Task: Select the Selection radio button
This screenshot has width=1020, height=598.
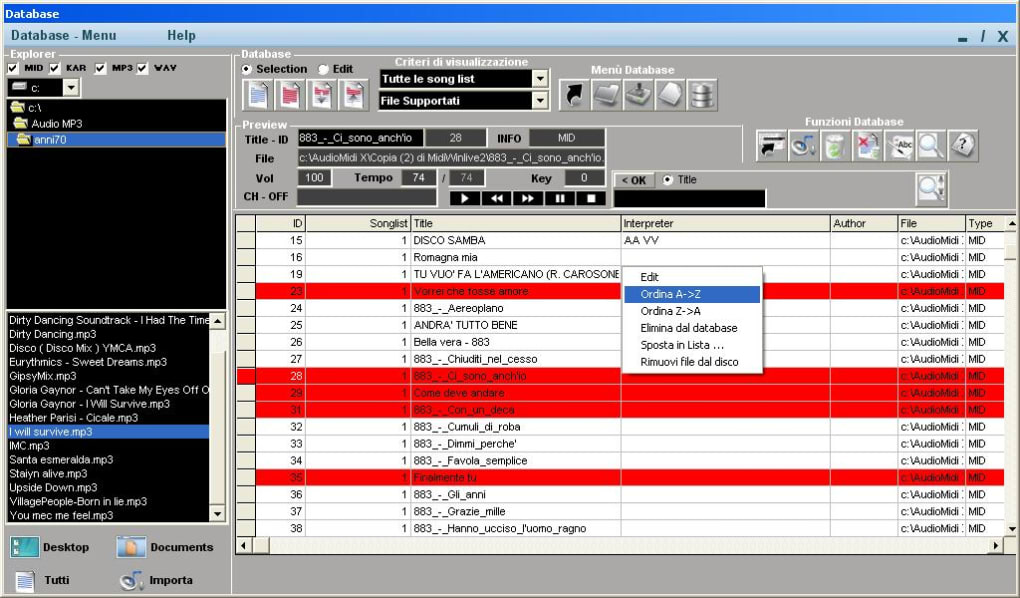Action: tap(247, 69)
